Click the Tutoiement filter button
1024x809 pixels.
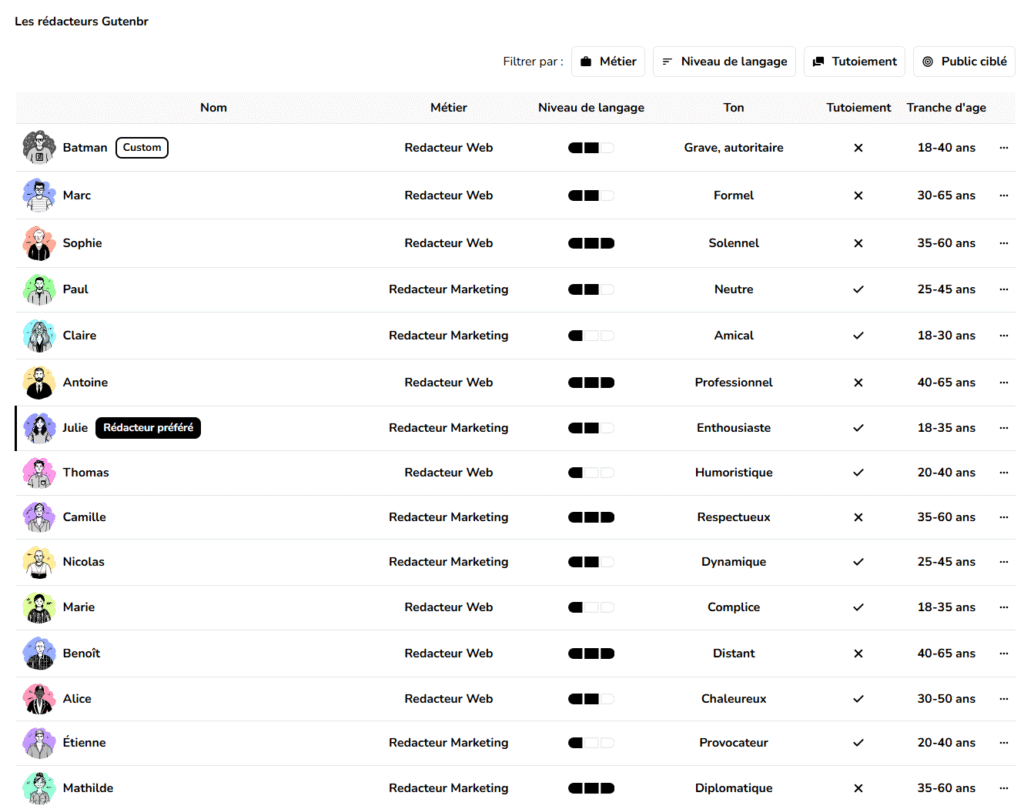(854, 61)
